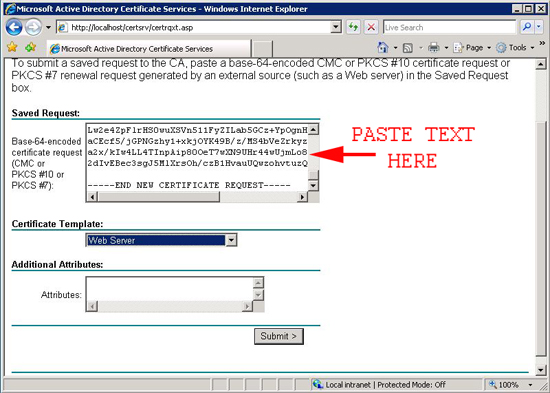Click inside the Attributes text box

170,290
